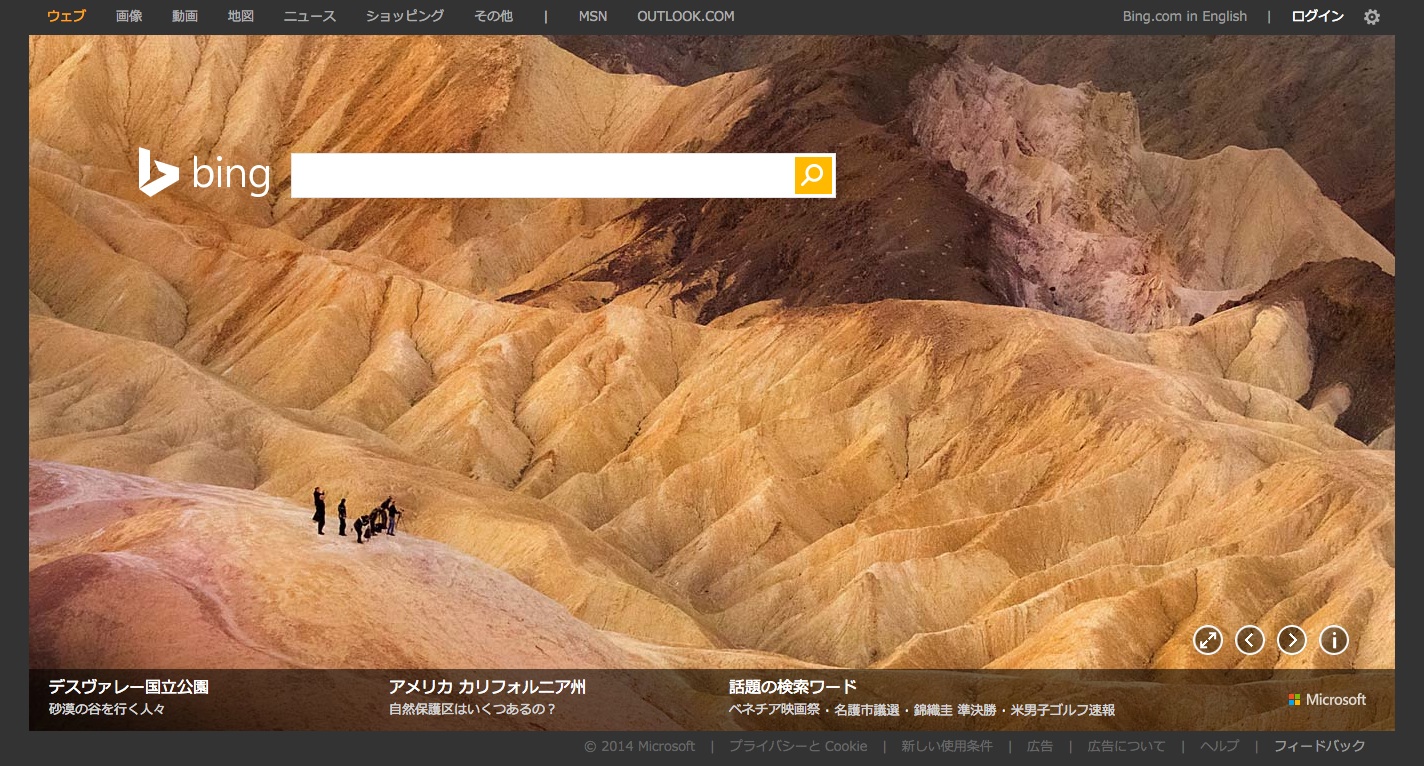Image resolution: width=1424 pixels, height=766 pixels.
Task: Switch to Bing.com in English
Action: (x=1184, y=16)
